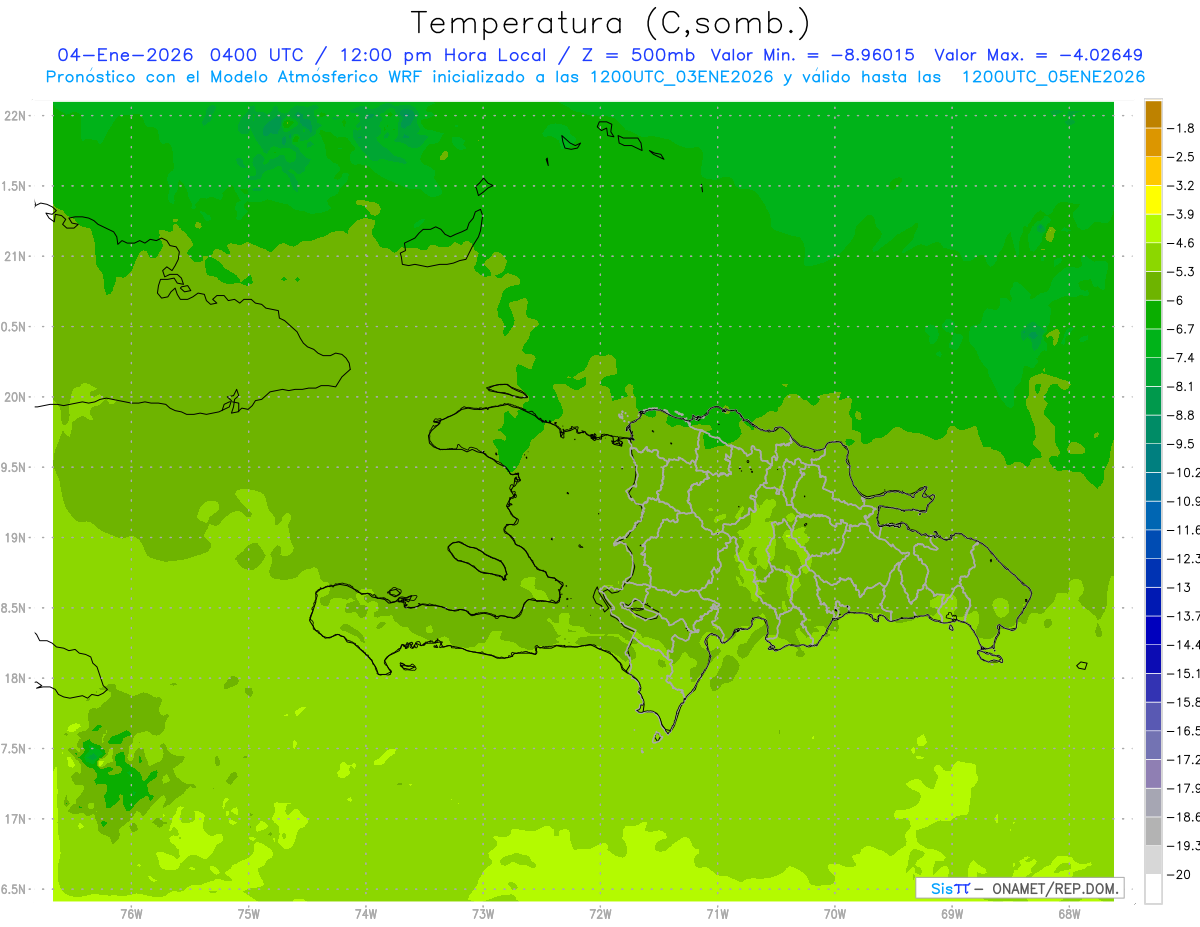This screenshot has height=927, width=1200.
Task: Click the '76W' longitude label
Action: pos(131,914)
